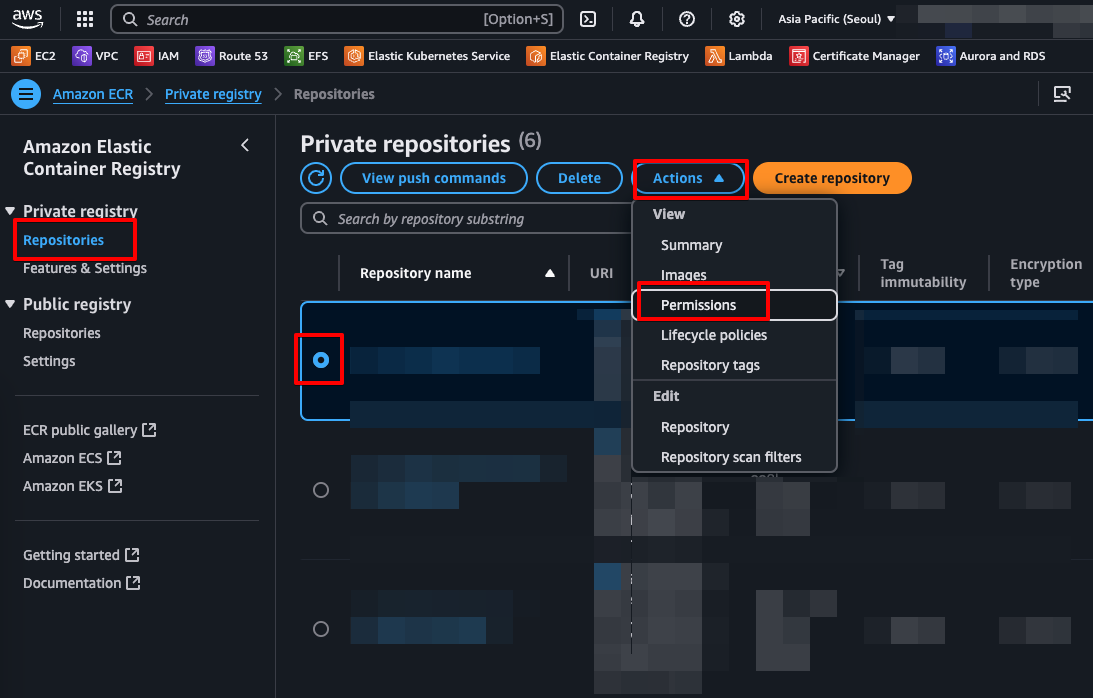The width and height of the screenshot is (1093, 698).
Task: Open Repositories under Public registry
Action: [x=62, y=333]
